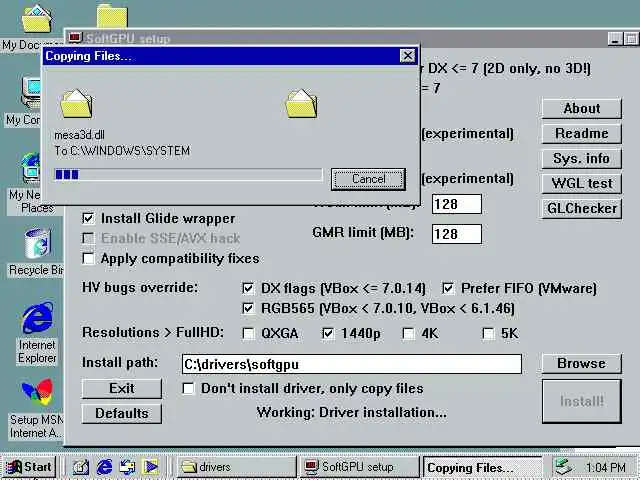The height and width of the screenshot is (480, 640).
Task: Minimize the SoftGPU setup window
Action: pyautogui.click(x=615, y=39)
